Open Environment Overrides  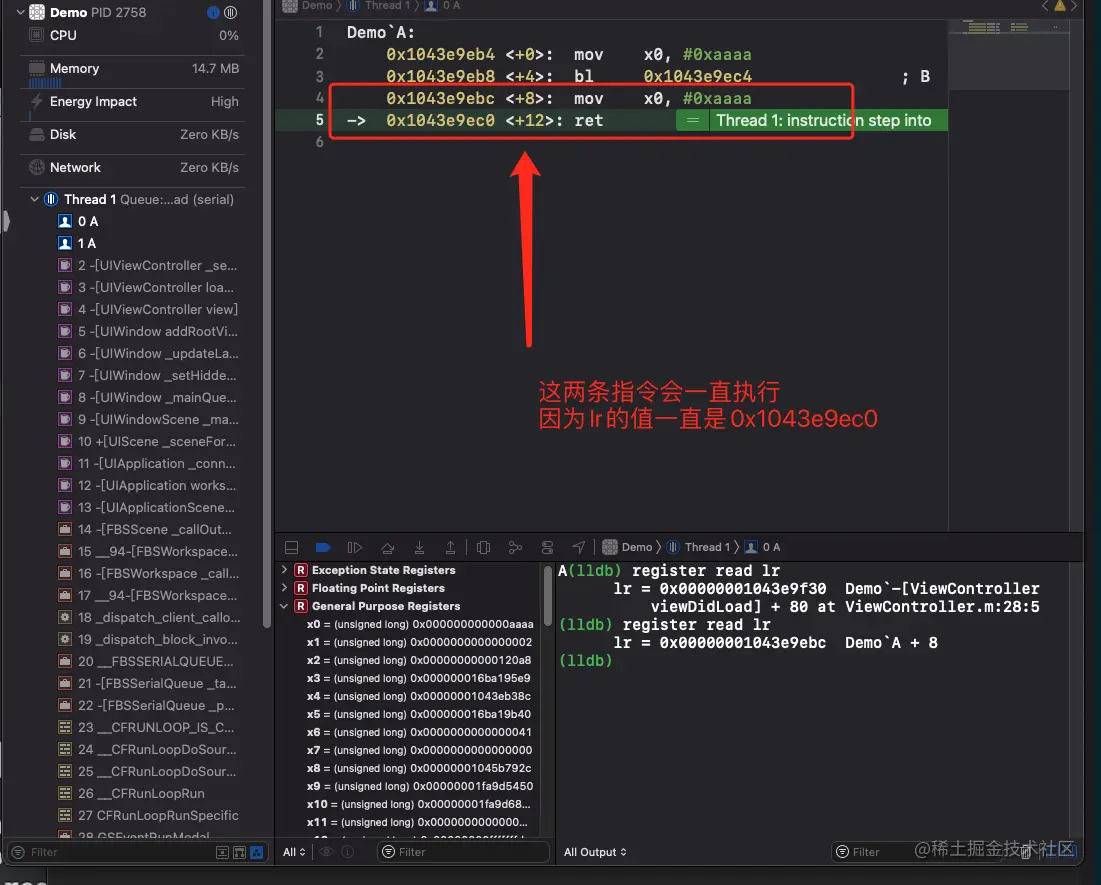point(548,547)
